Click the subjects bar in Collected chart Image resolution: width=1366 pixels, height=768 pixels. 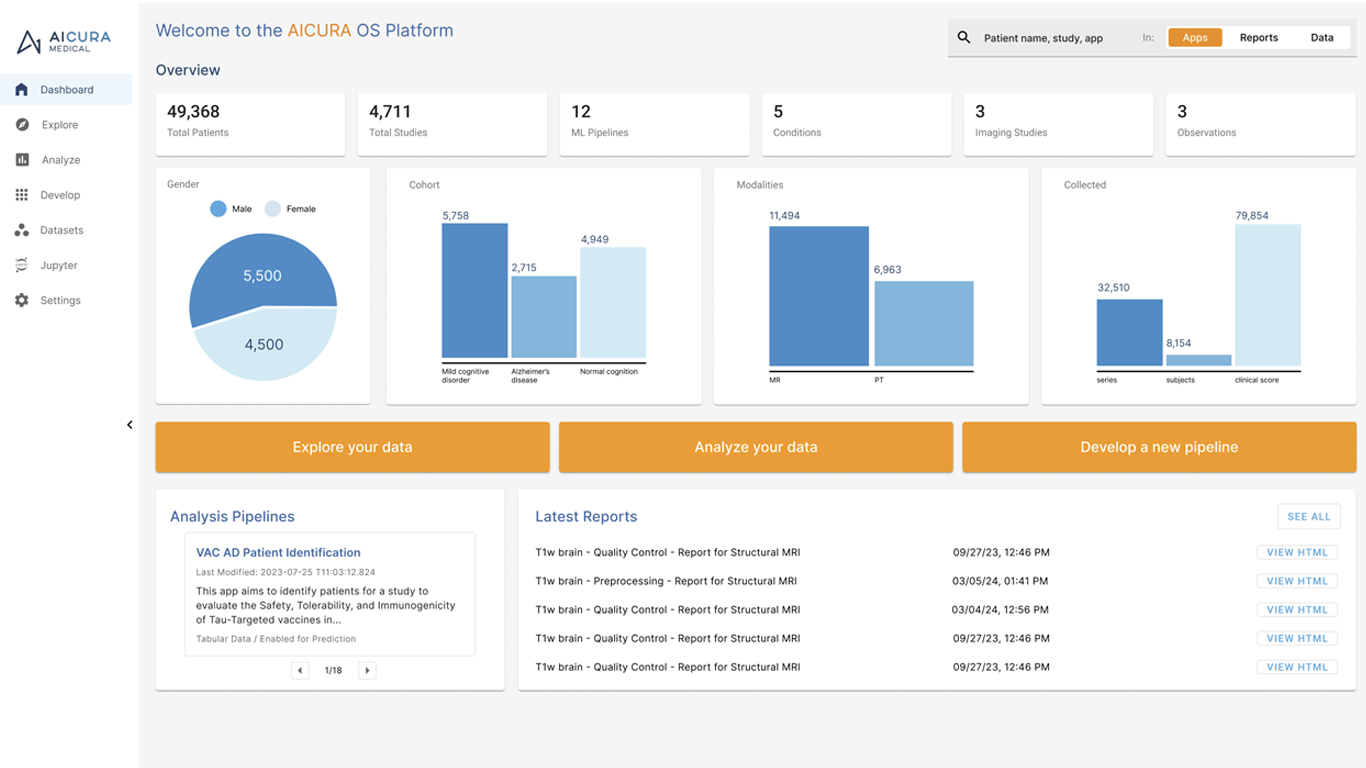click(1199, 360)
